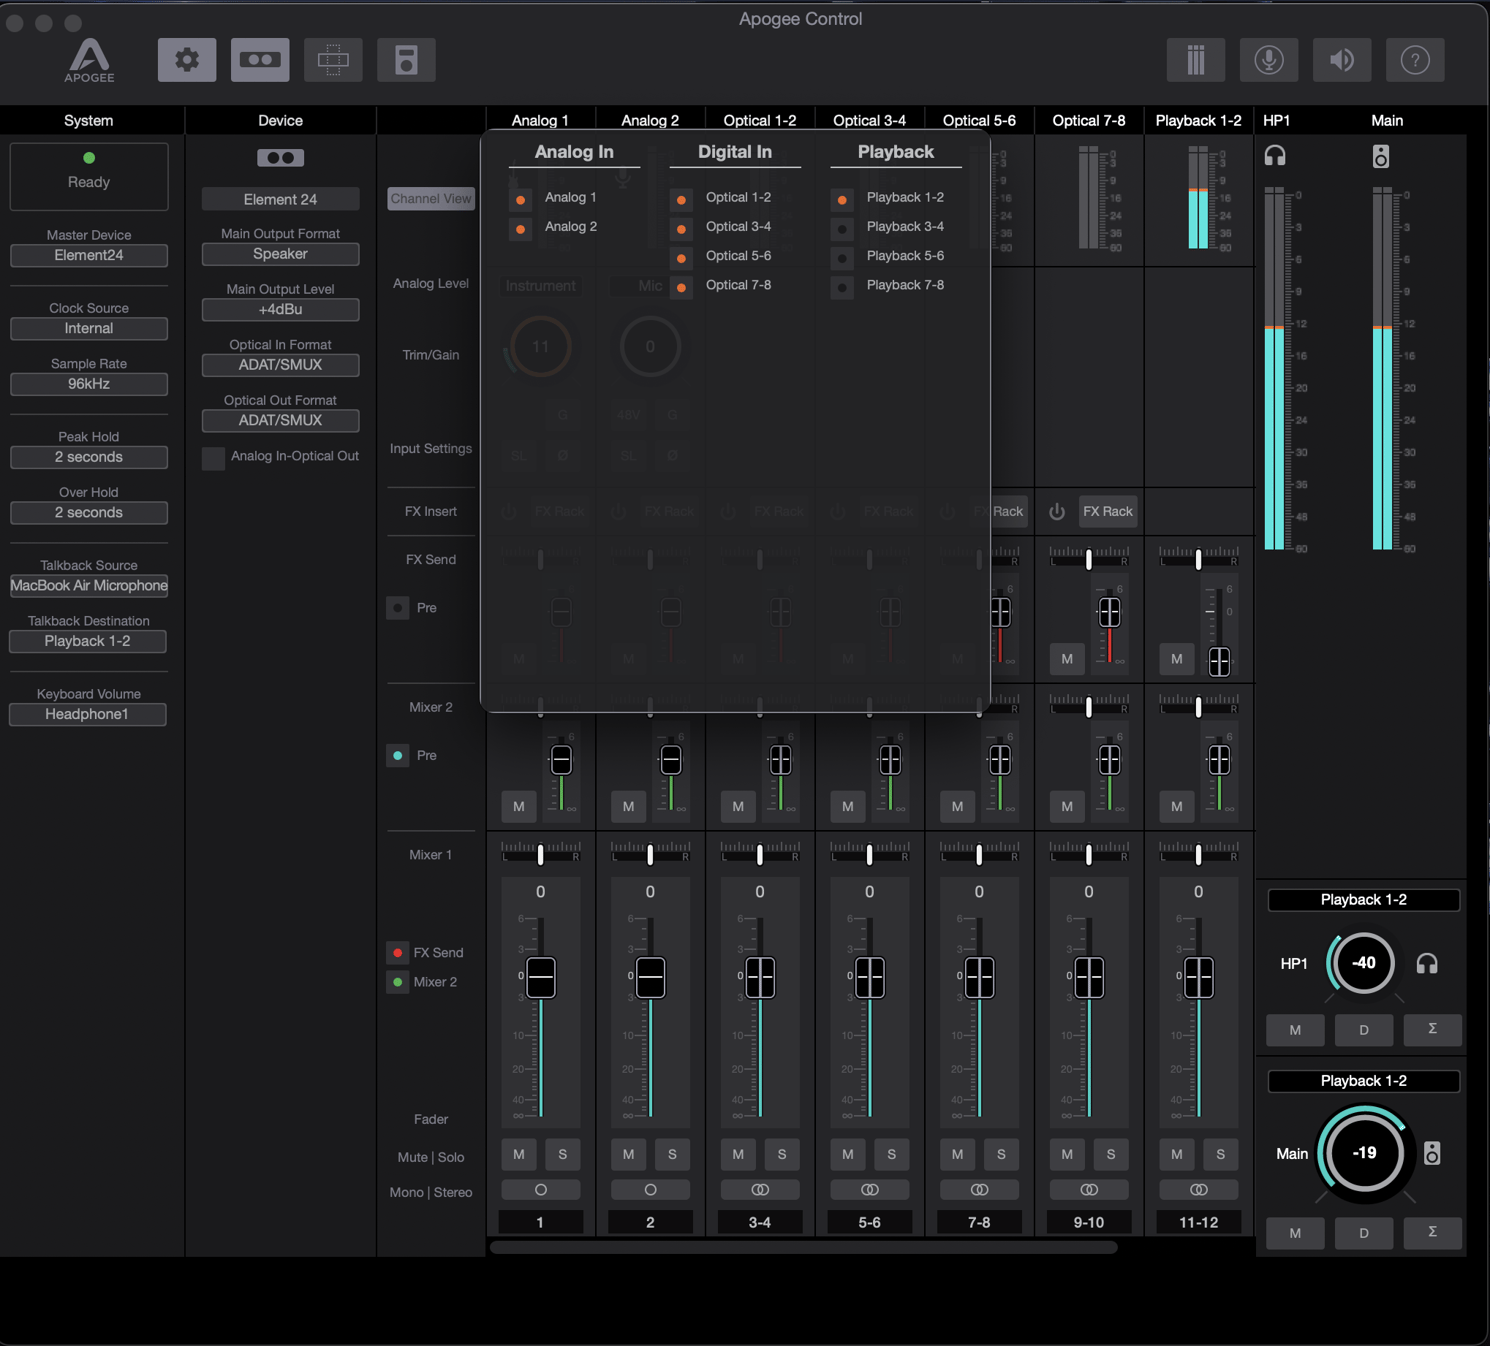Open the Main Output Format Speaker dropdown

point(280,254)
